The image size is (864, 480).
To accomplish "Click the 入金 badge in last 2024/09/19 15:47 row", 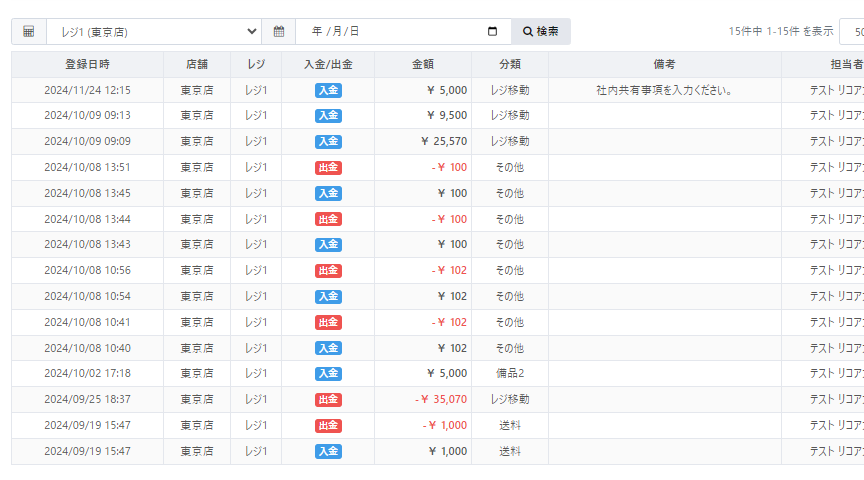I will coord(328,451).
